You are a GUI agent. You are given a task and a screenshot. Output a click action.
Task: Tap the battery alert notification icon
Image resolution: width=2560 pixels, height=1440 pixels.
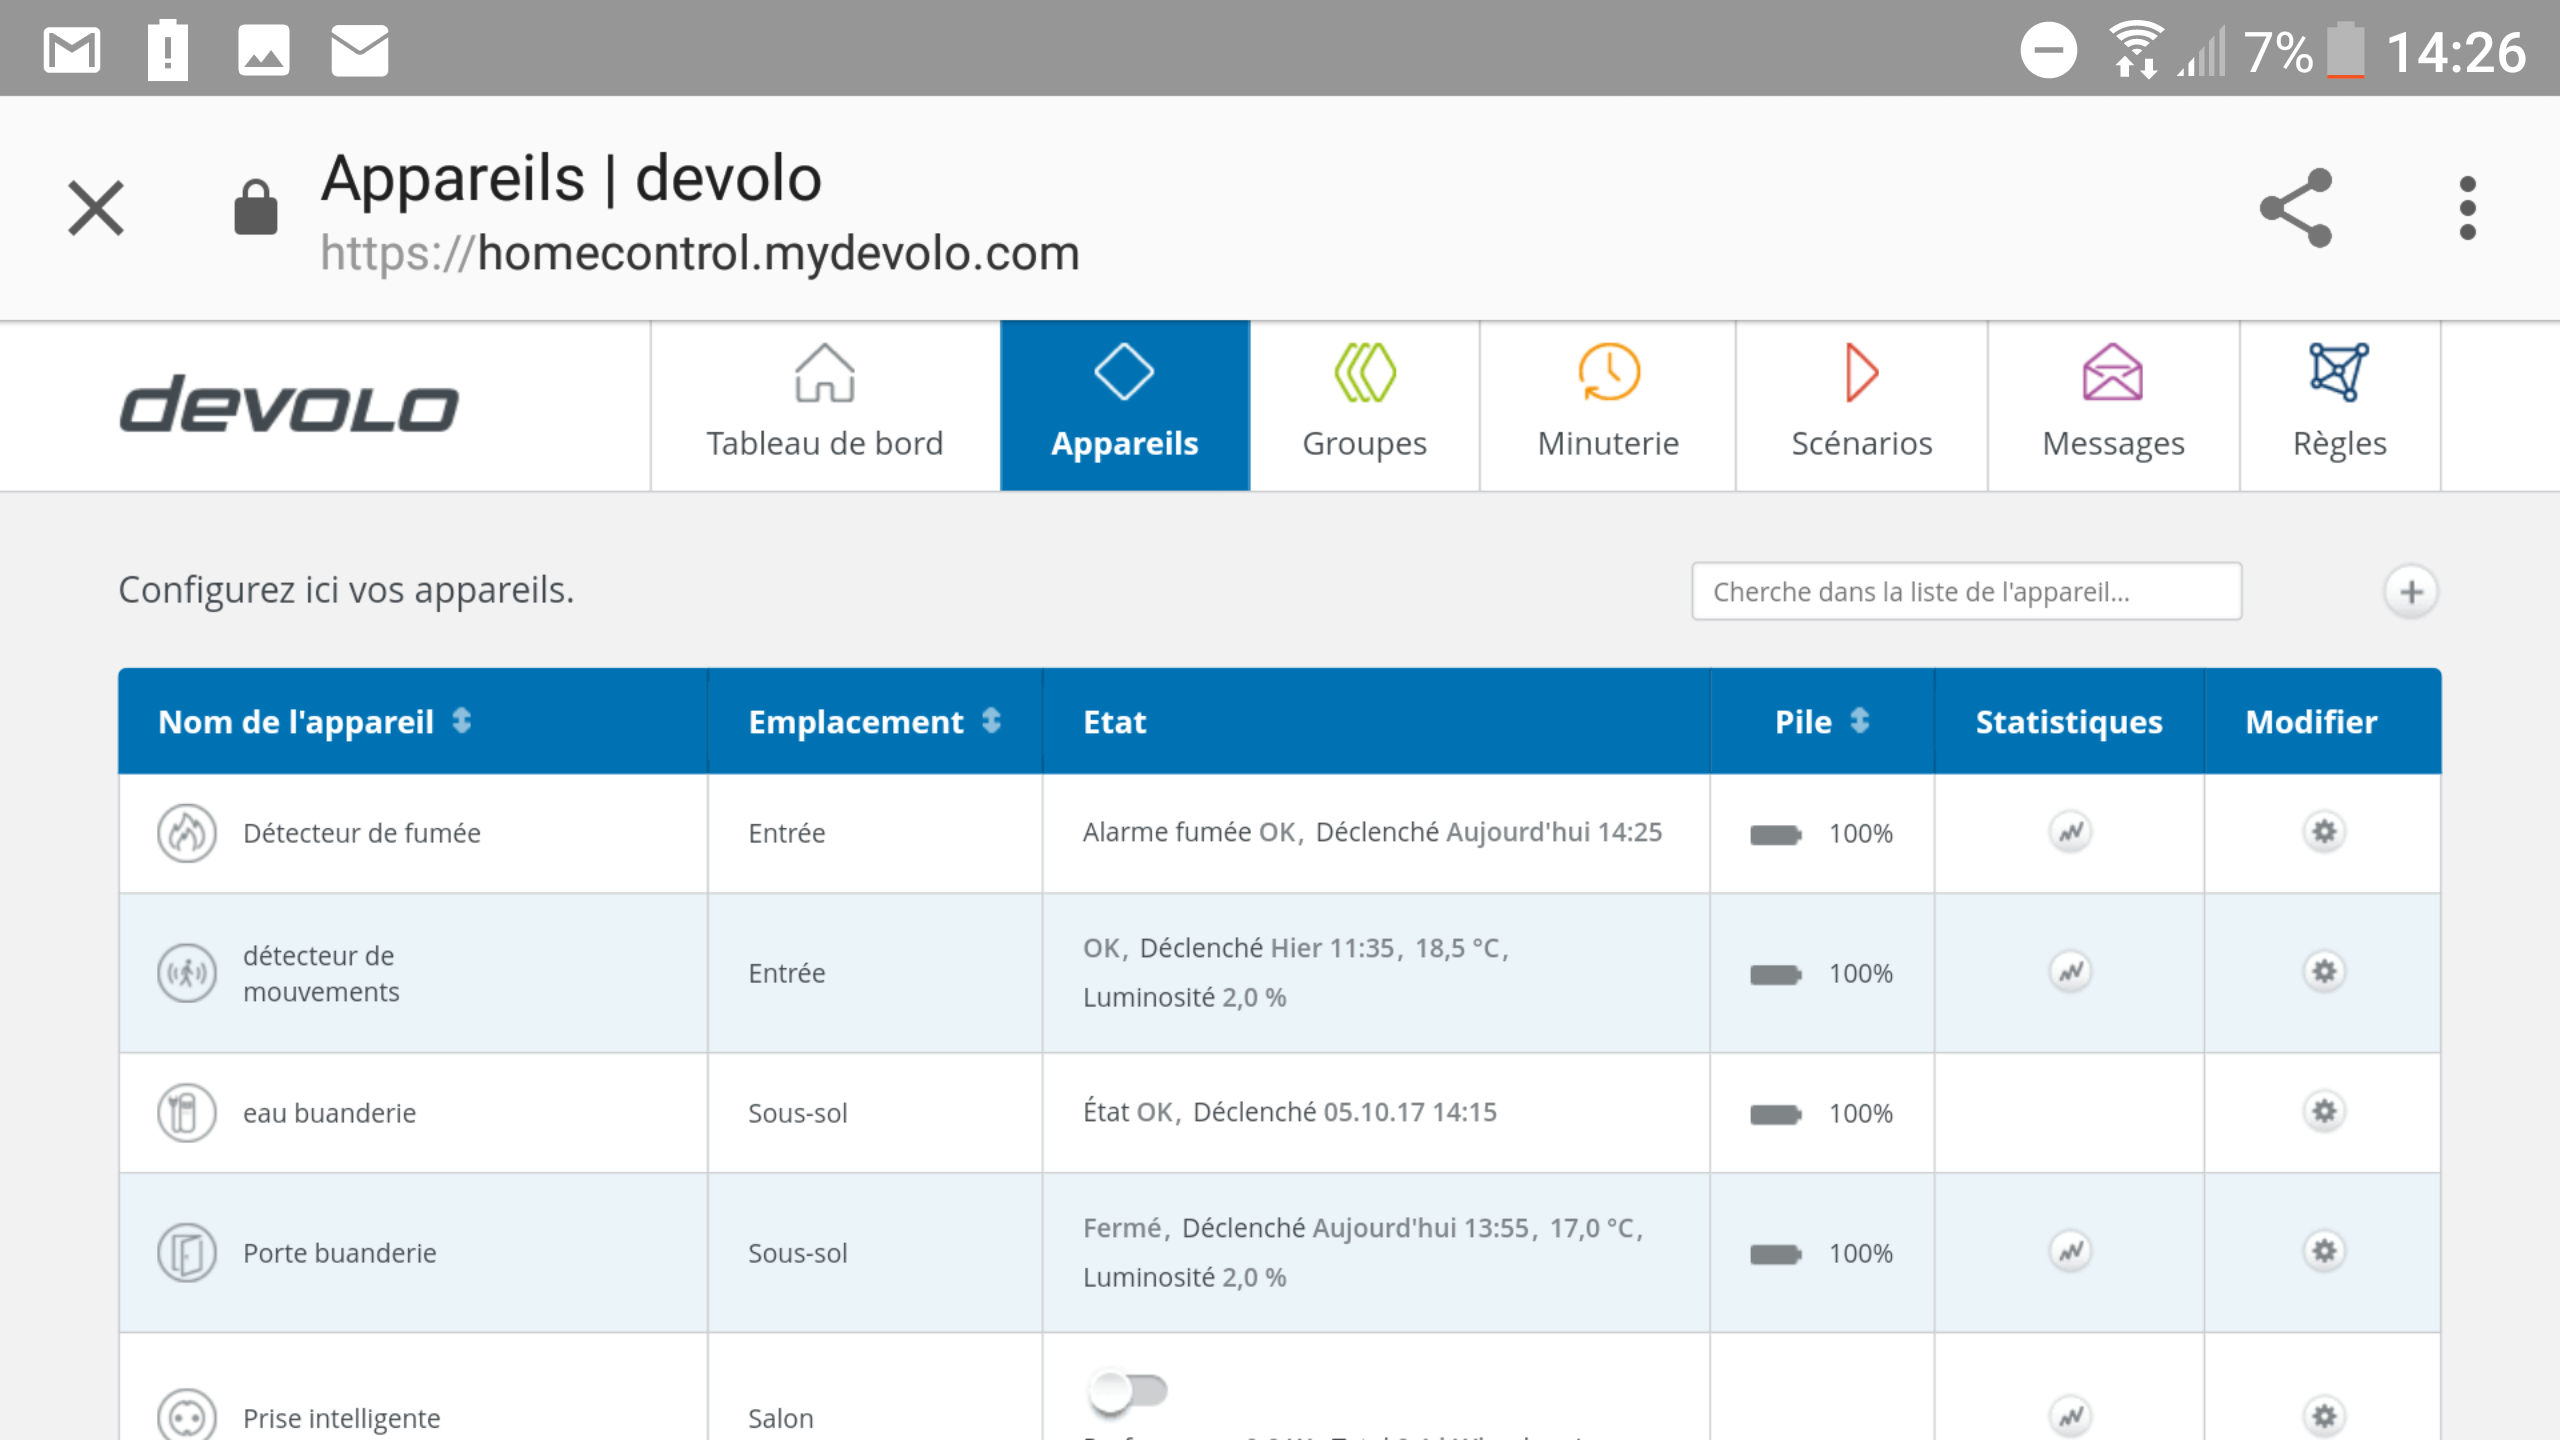pos(167,50)
